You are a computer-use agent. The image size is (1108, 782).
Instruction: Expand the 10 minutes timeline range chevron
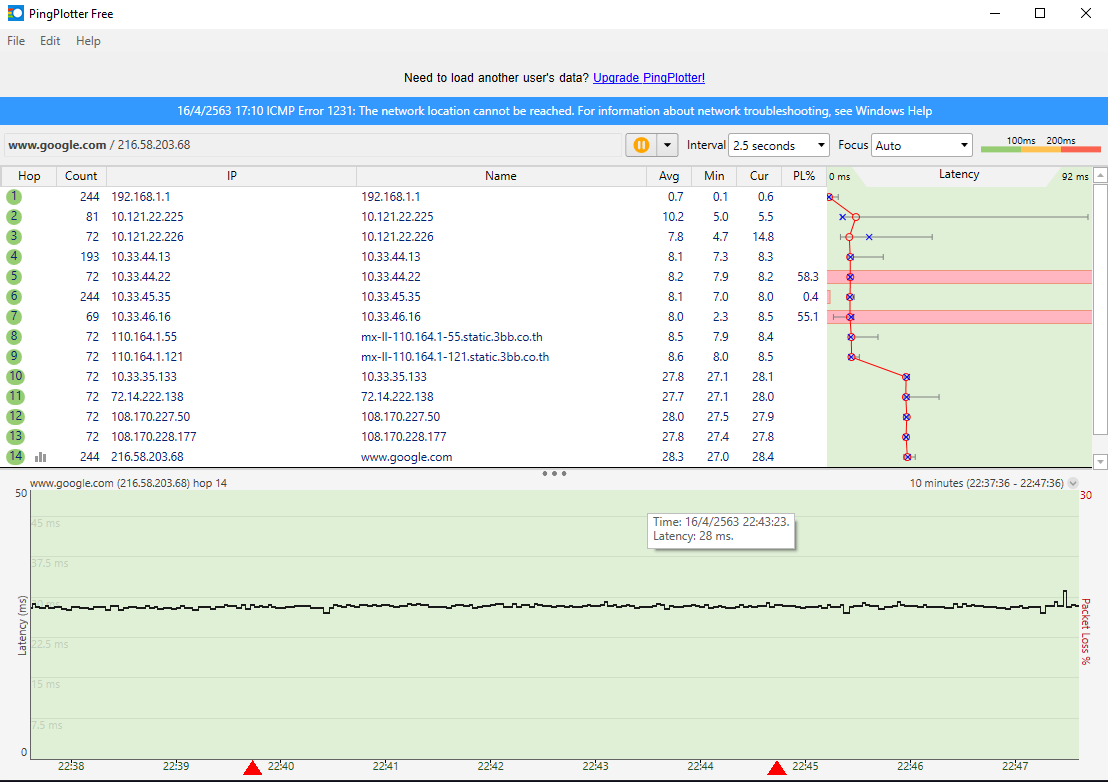(x=1073, y=483)
